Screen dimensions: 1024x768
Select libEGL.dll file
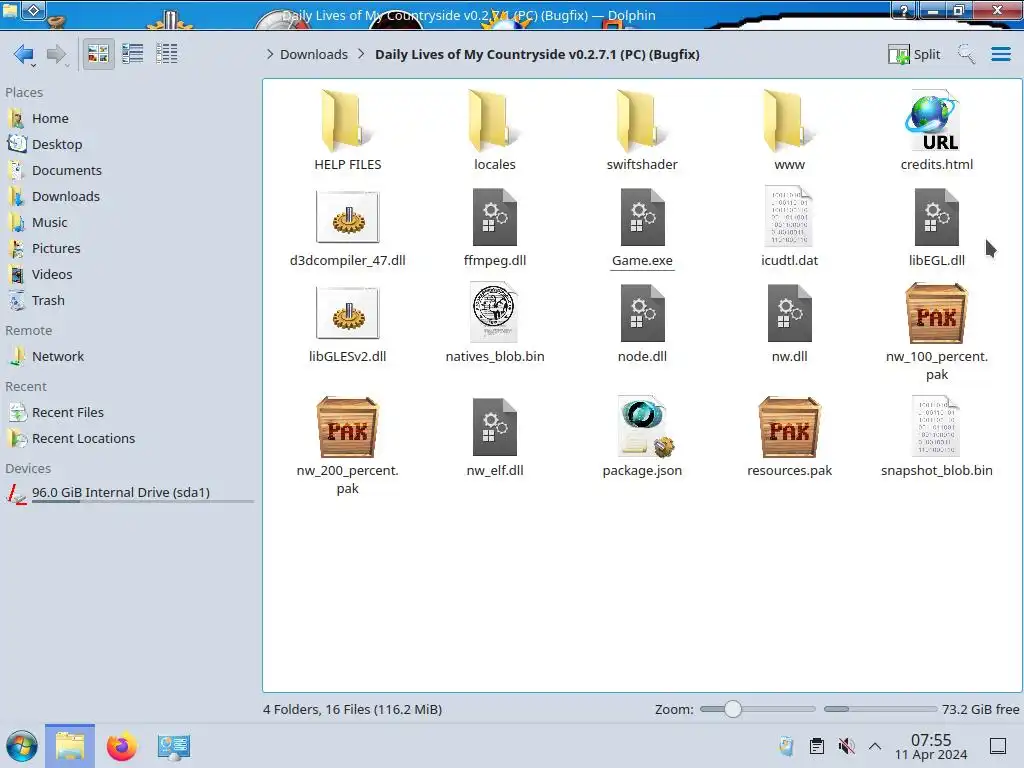[x=936, y=227]
